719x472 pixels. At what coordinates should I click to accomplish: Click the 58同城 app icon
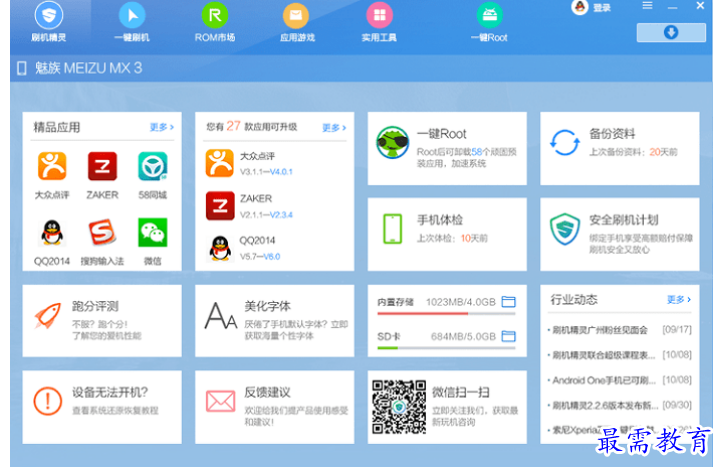pyautogui.click(x=153, y=166)
